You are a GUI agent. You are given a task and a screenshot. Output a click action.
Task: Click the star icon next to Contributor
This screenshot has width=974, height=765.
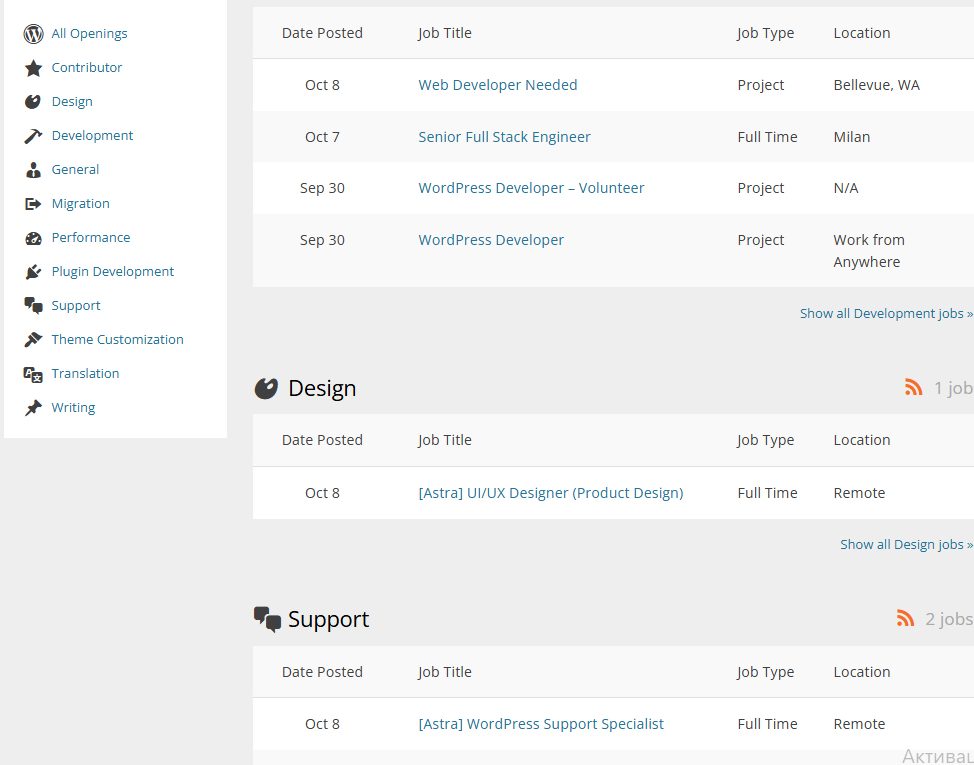(x=33, y=68)
